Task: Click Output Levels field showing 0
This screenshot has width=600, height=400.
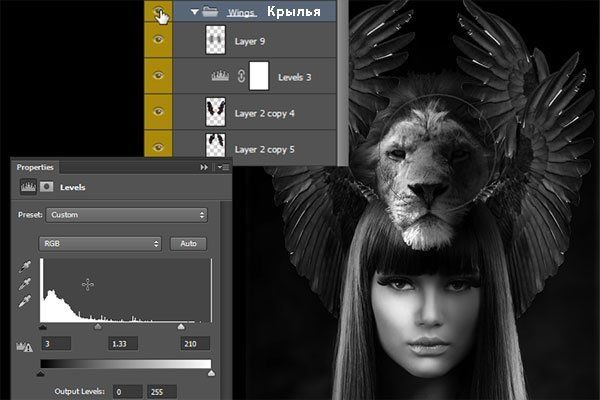Action: click(x=128, y=392)
